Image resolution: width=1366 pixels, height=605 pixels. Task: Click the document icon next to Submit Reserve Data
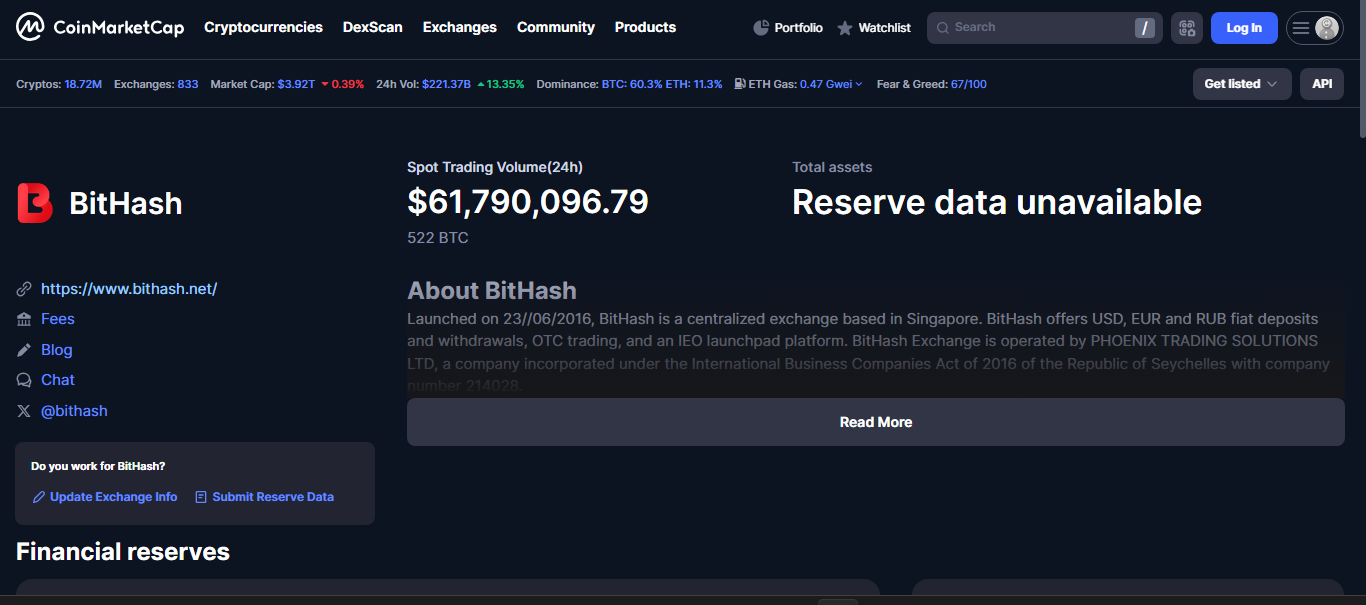pyautogui.click(x=201, y=497)
